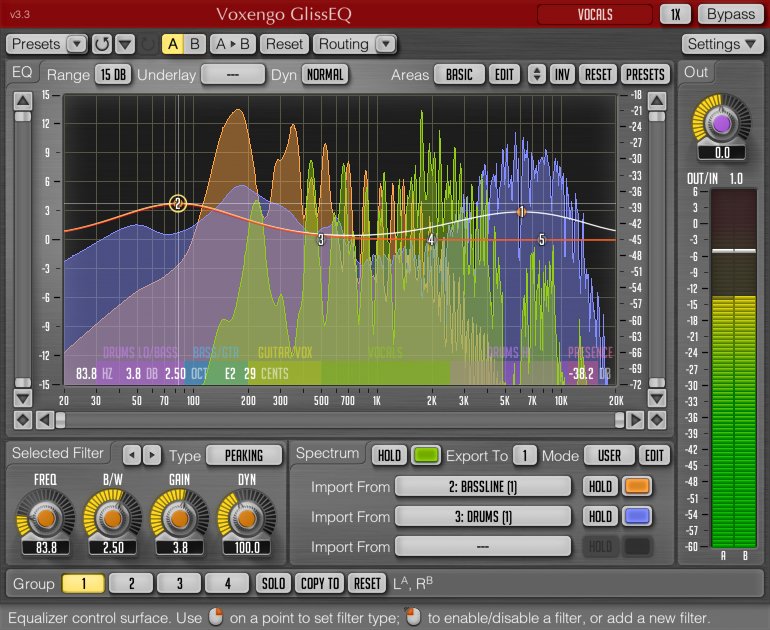Click the left diamond zoom icon
Image resolution: width=770 pixels, height=630 pixels.
(23, 420)
